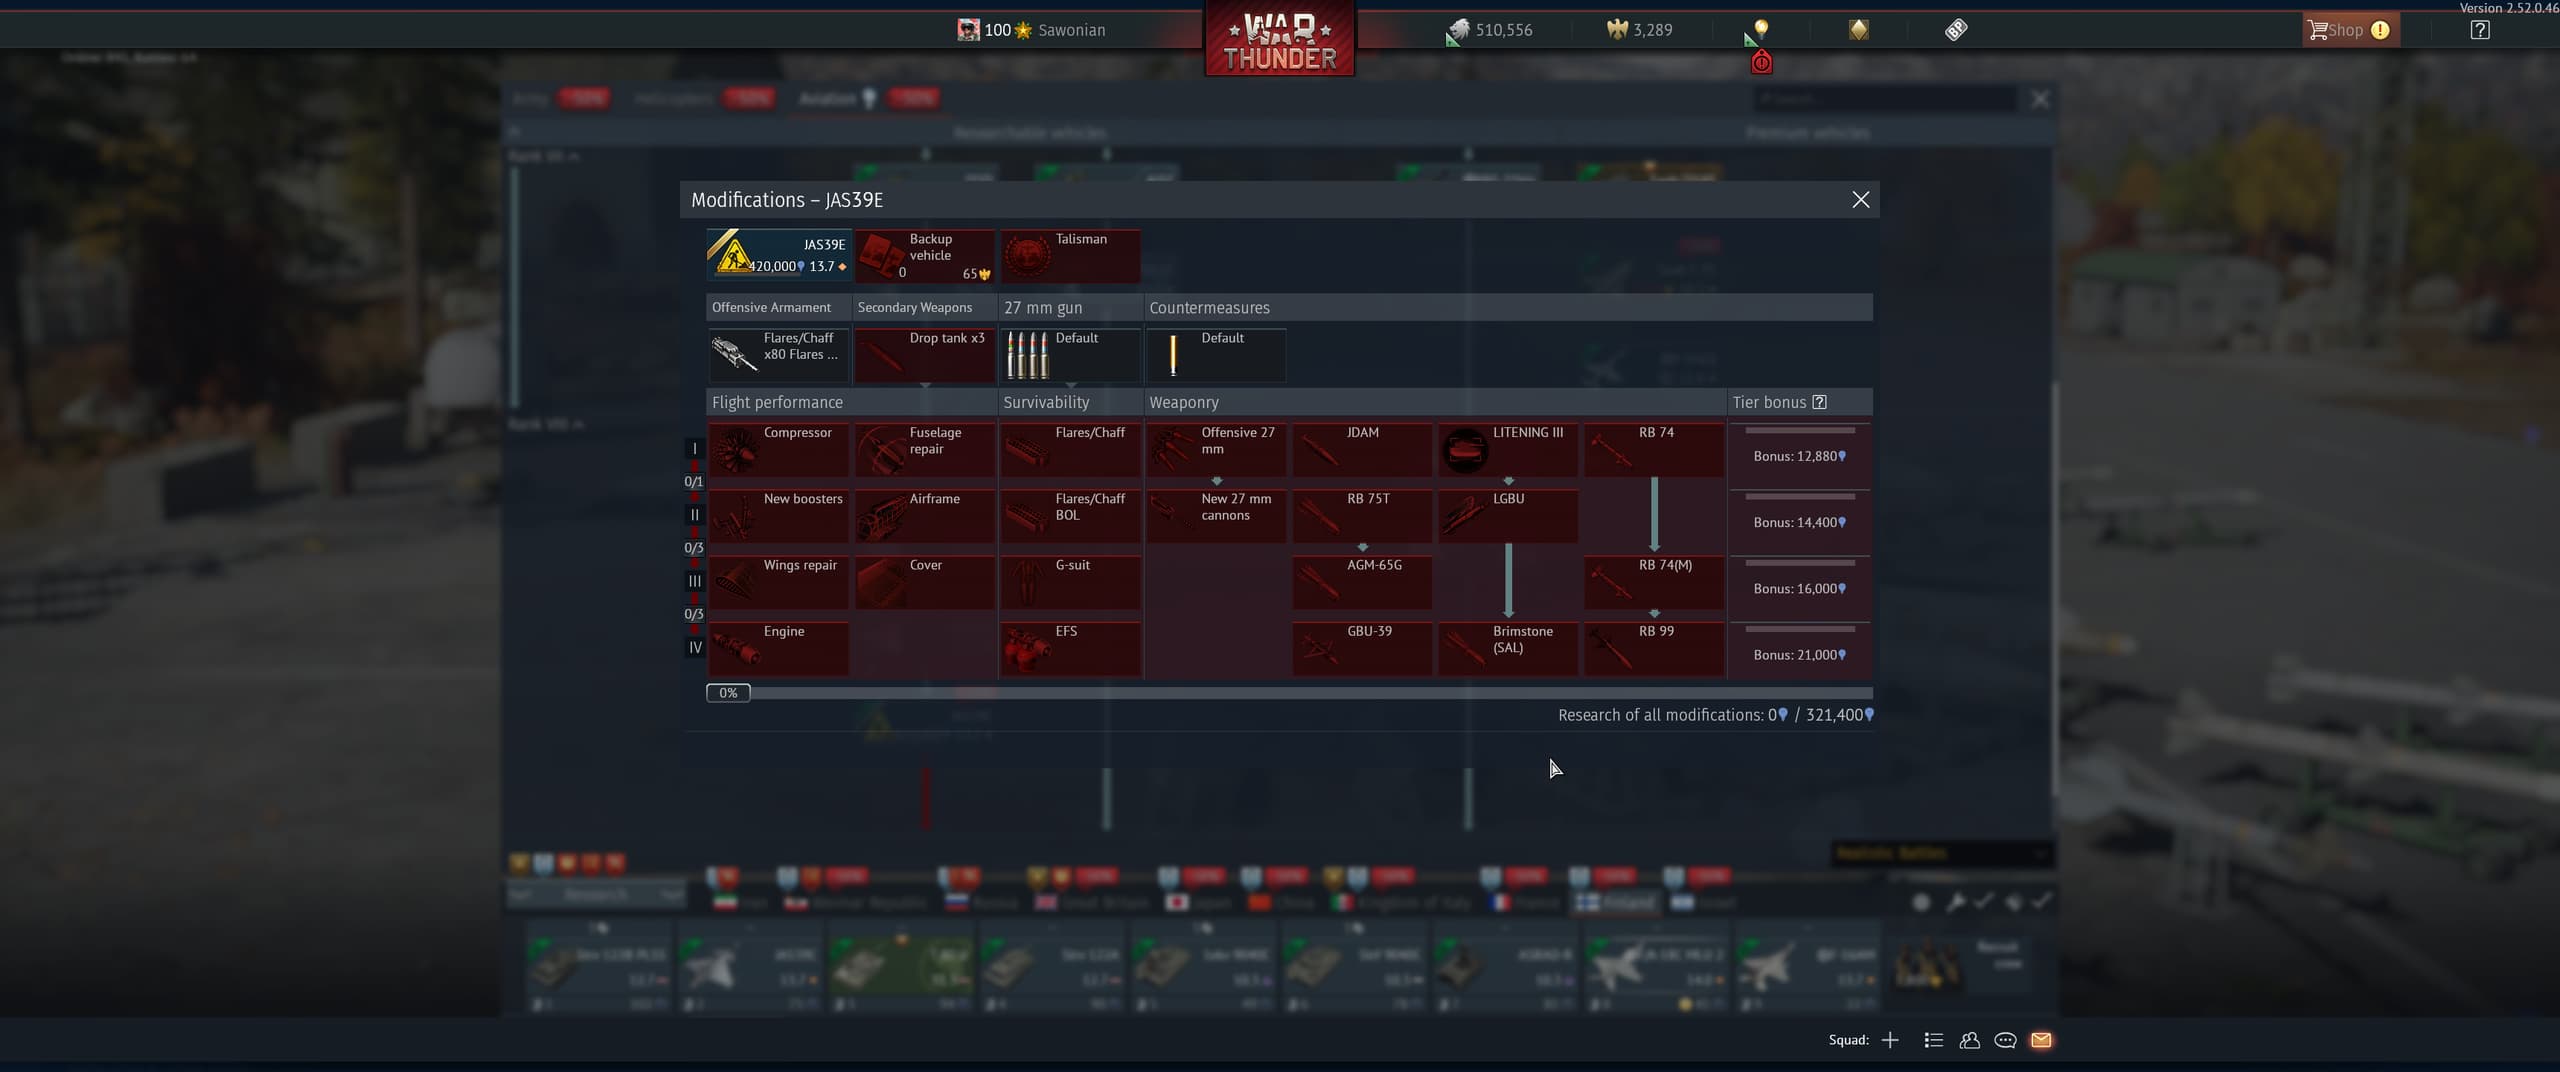The image size is (2560, 1072).
Task: Click the modification research progress bar
Action: pyautogui.click(x=1289, y=693)
